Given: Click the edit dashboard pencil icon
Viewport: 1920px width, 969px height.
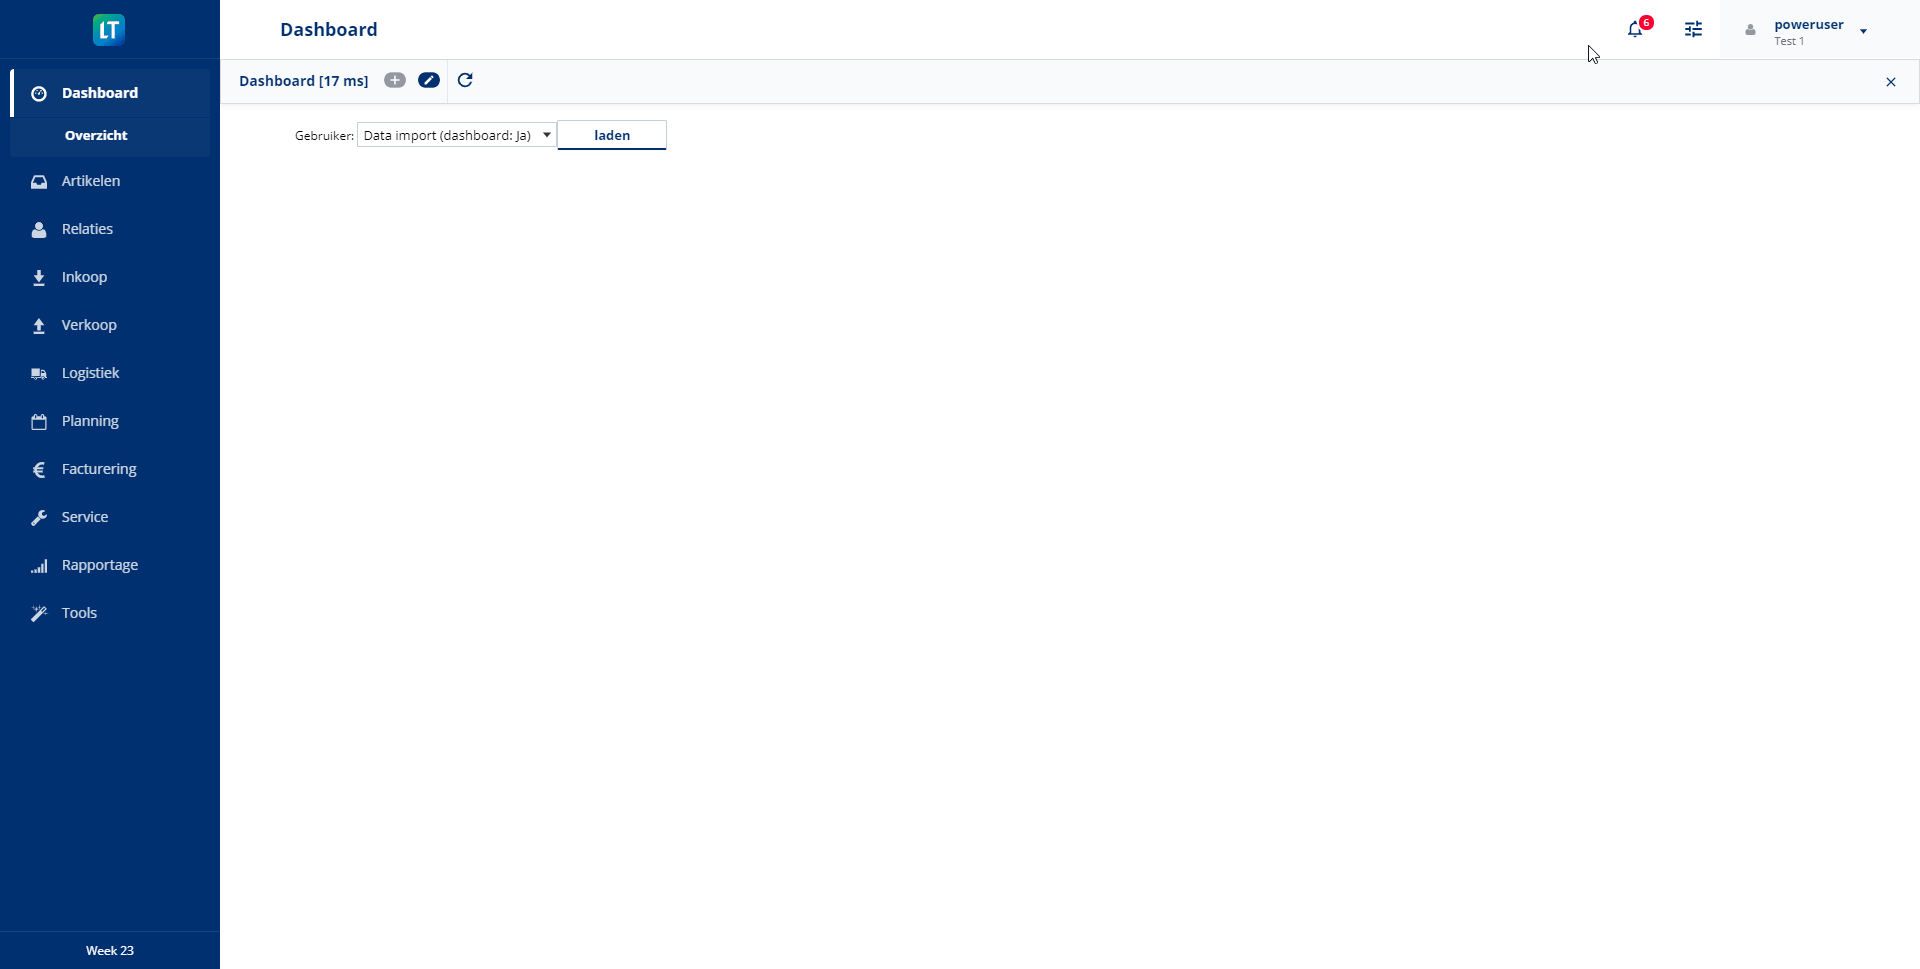Looking at the screenshot, I should coord(429,81).
